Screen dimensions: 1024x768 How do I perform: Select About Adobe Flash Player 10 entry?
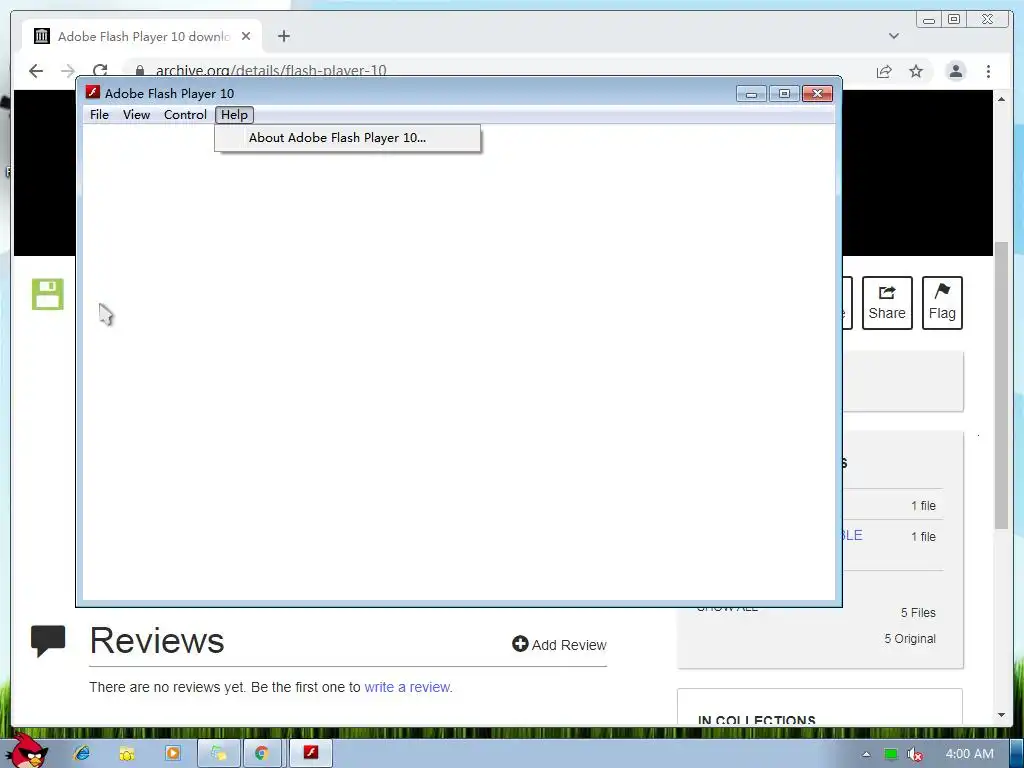click(x=347, y=138)
